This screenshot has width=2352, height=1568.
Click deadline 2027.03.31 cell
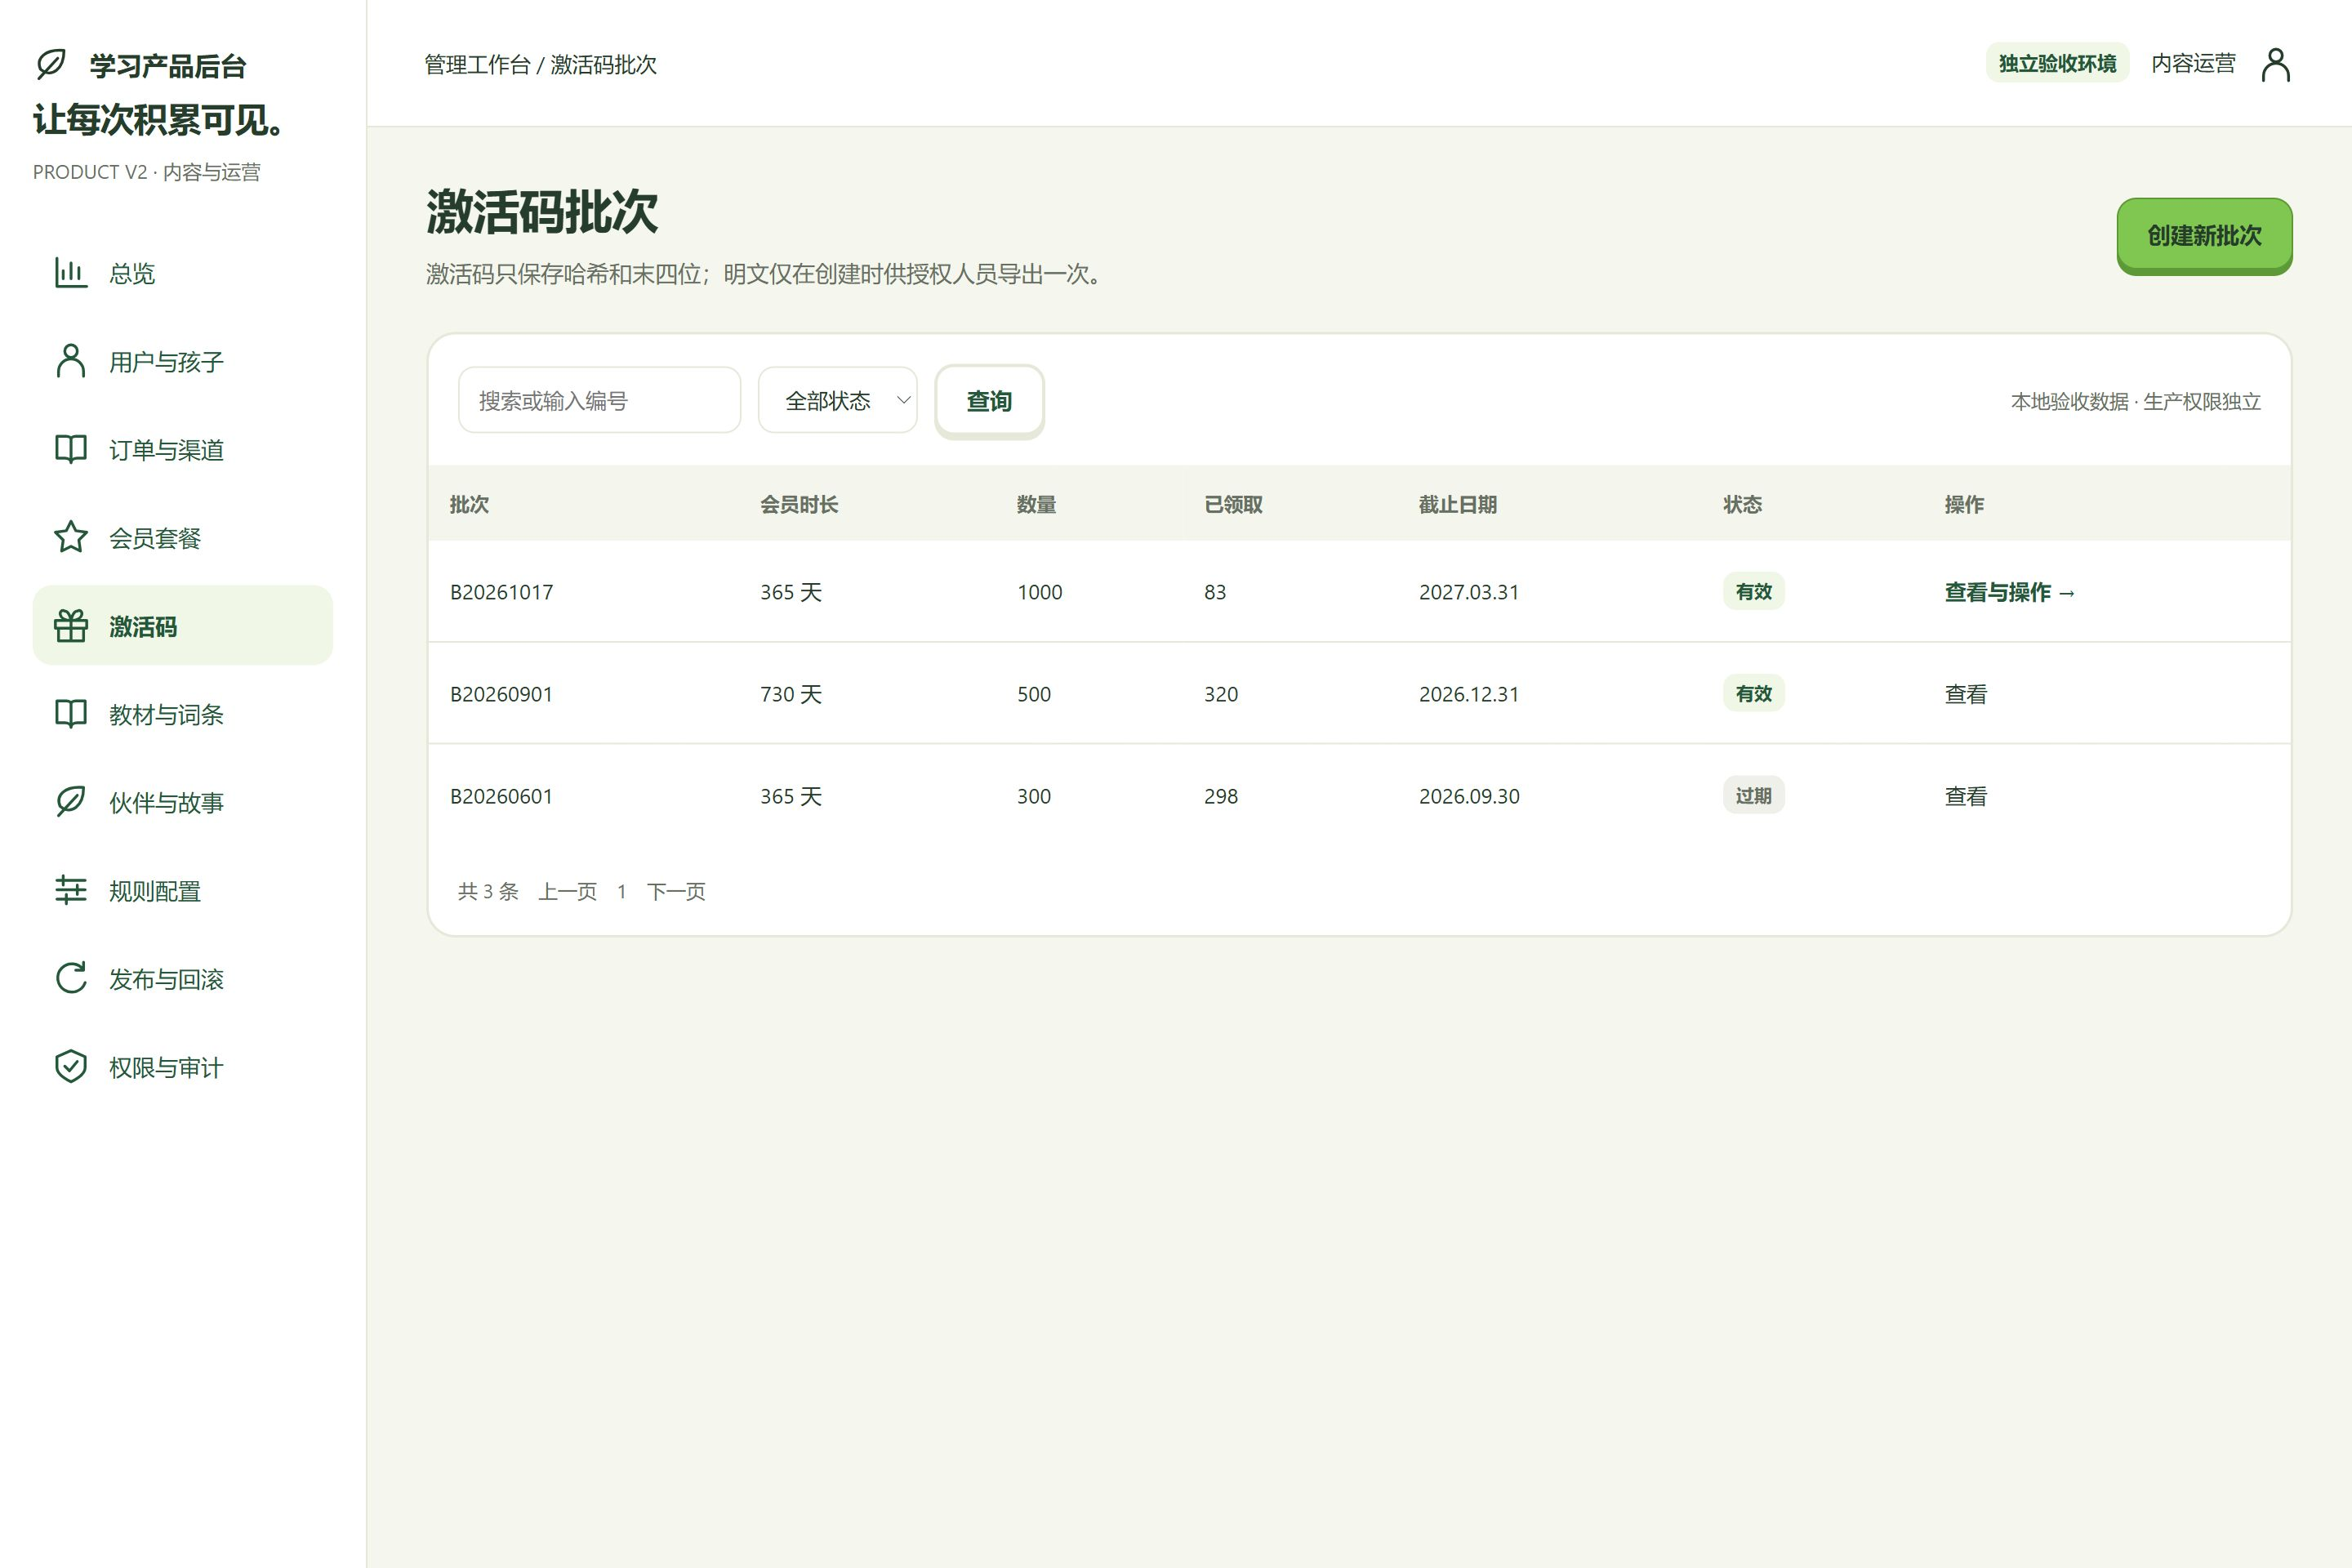[1469, 592]
